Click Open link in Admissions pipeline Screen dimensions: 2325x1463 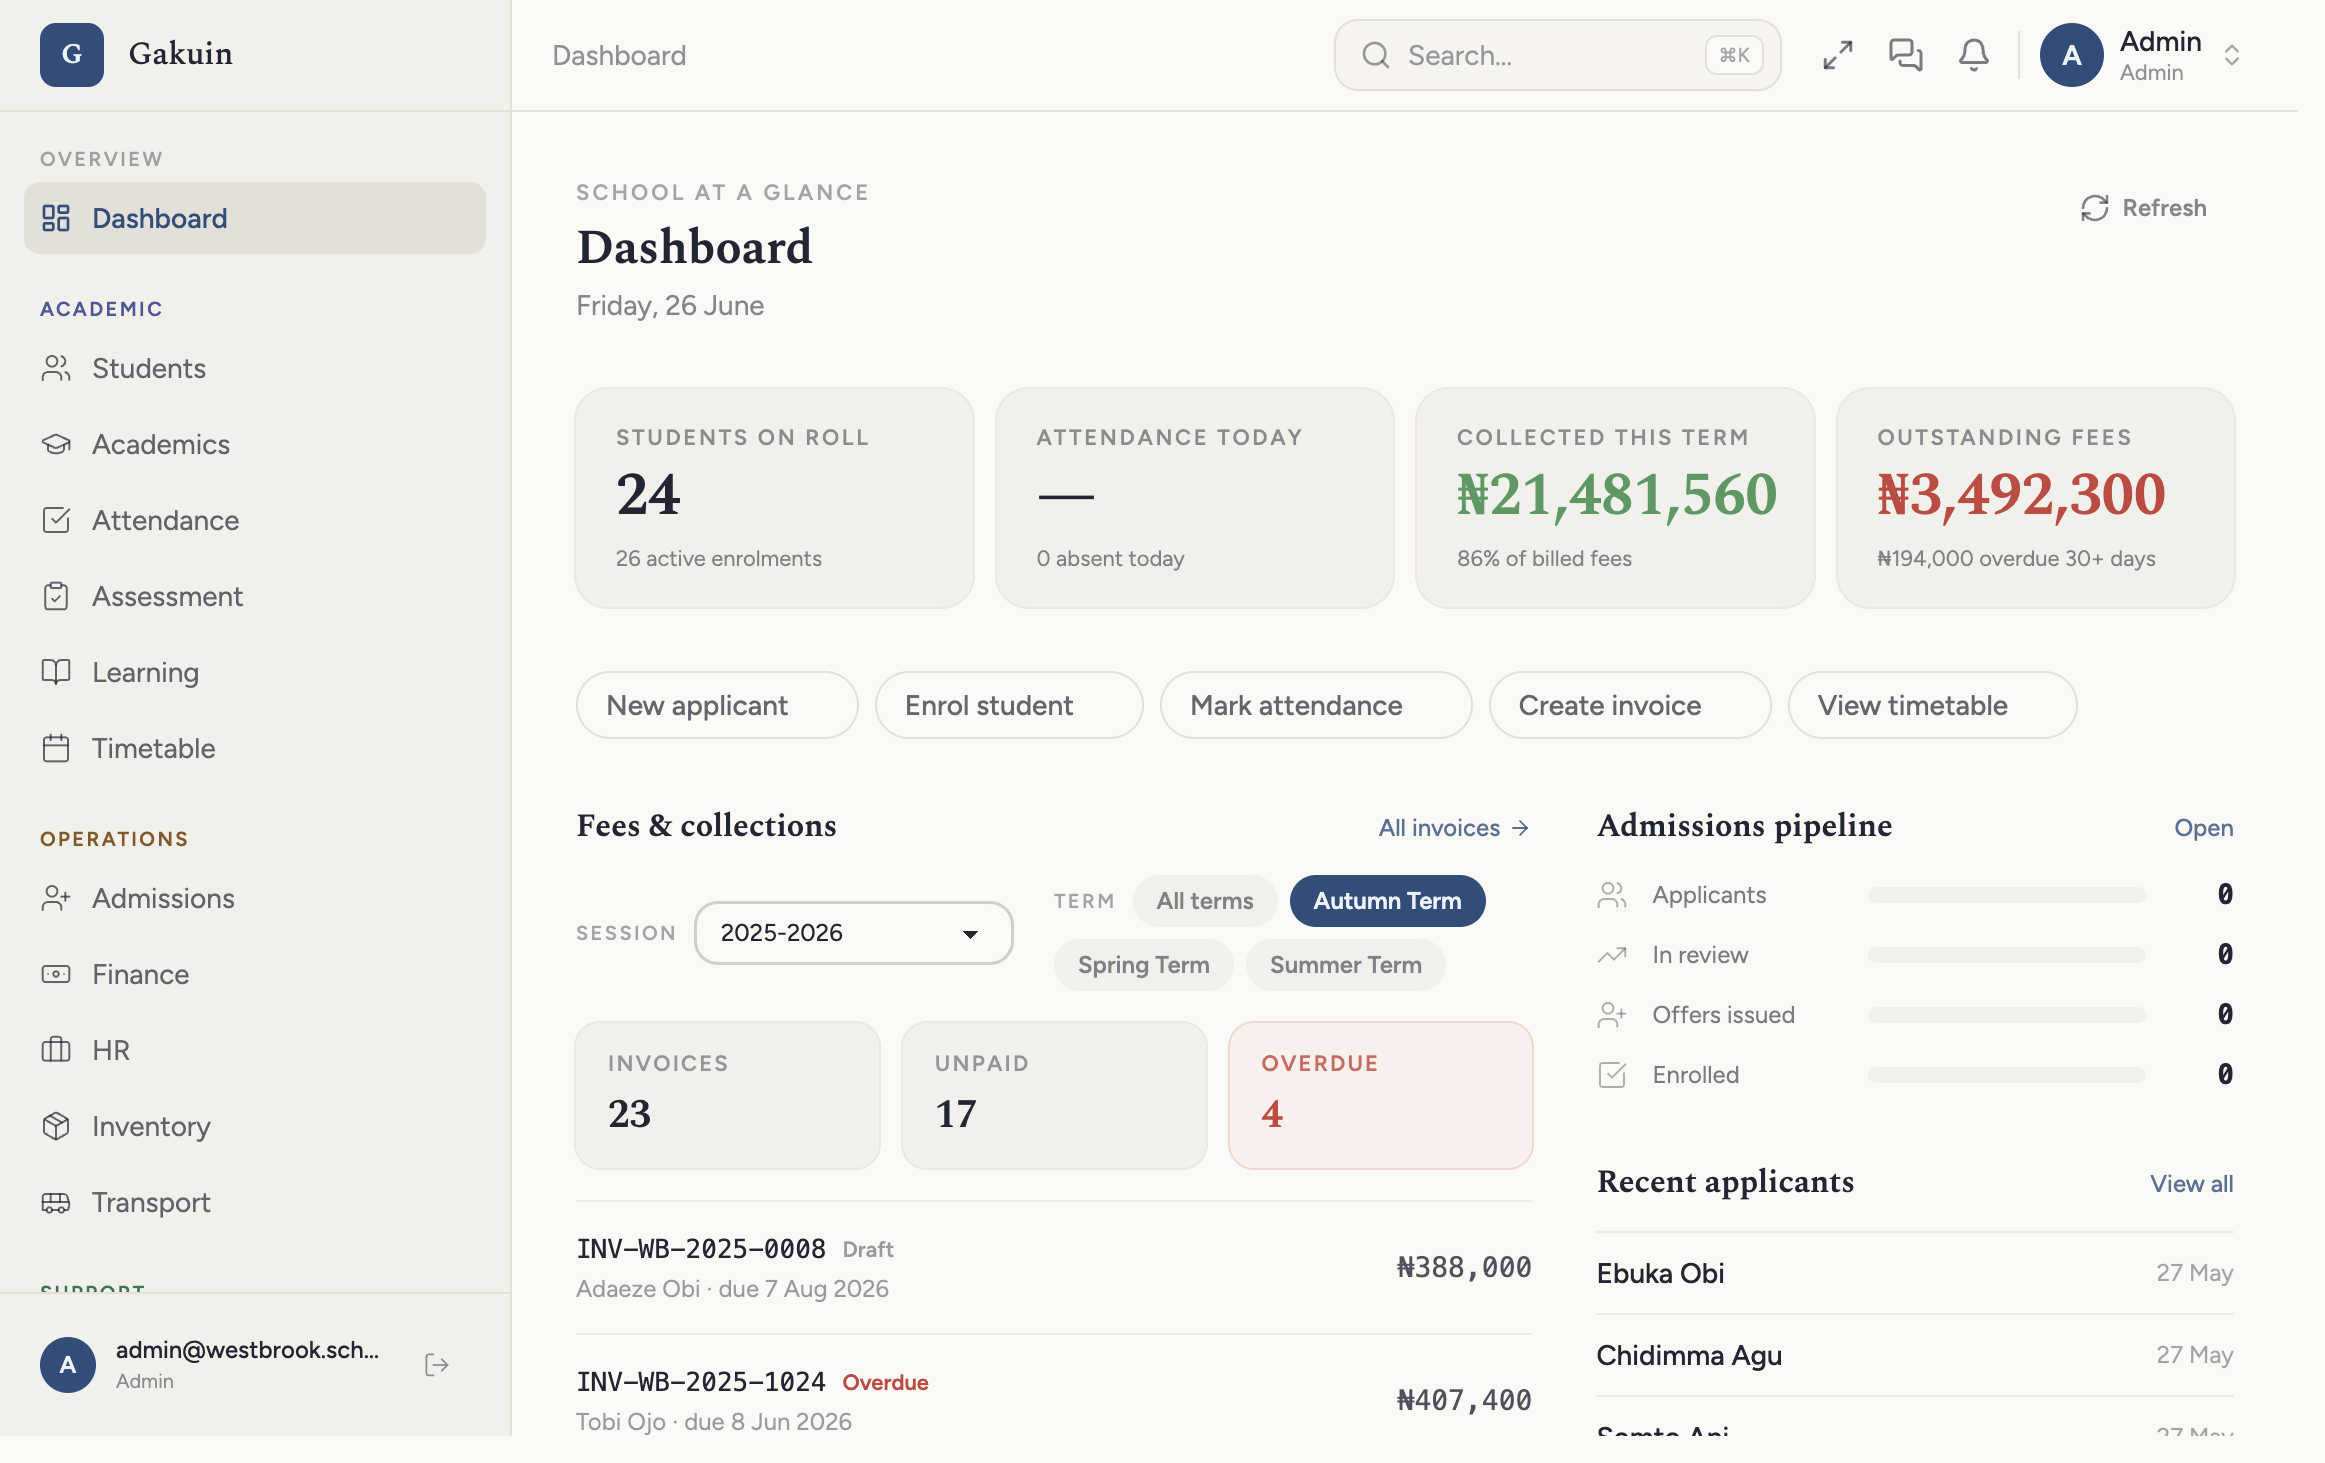click(x=2203, y=828)
